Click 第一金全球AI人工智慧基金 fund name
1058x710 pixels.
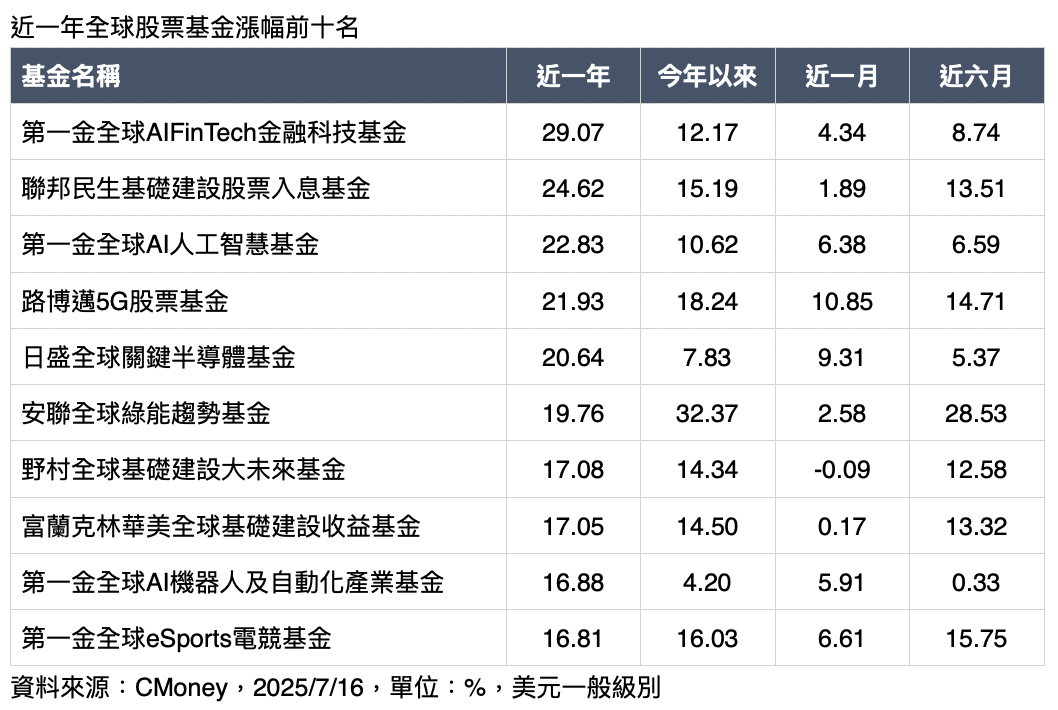tap(170, 244)
